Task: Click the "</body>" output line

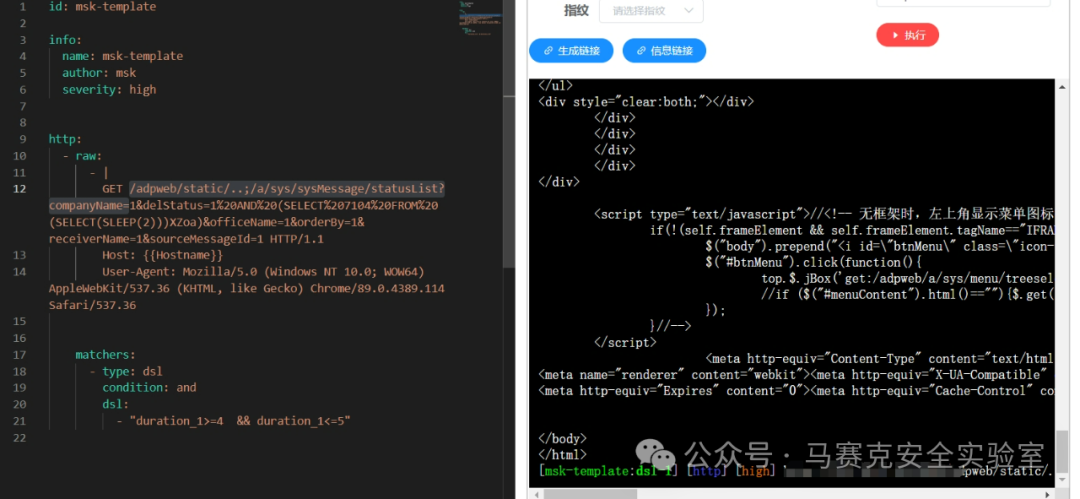Action: [x=562, y=439]
